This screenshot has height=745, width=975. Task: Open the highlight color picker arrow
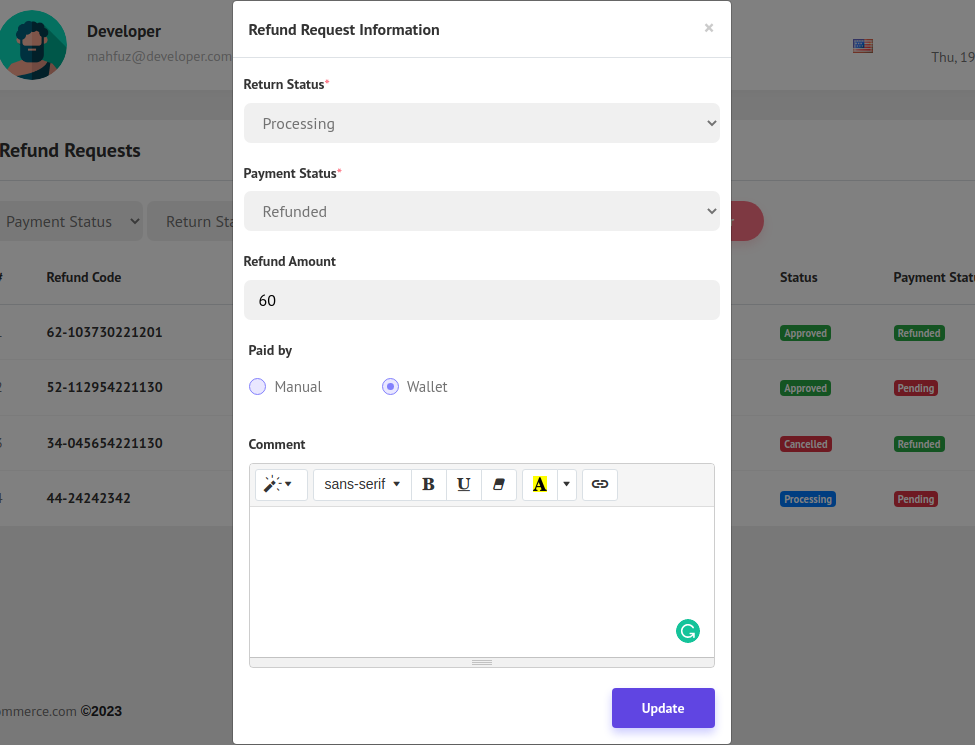click(567, 485)
